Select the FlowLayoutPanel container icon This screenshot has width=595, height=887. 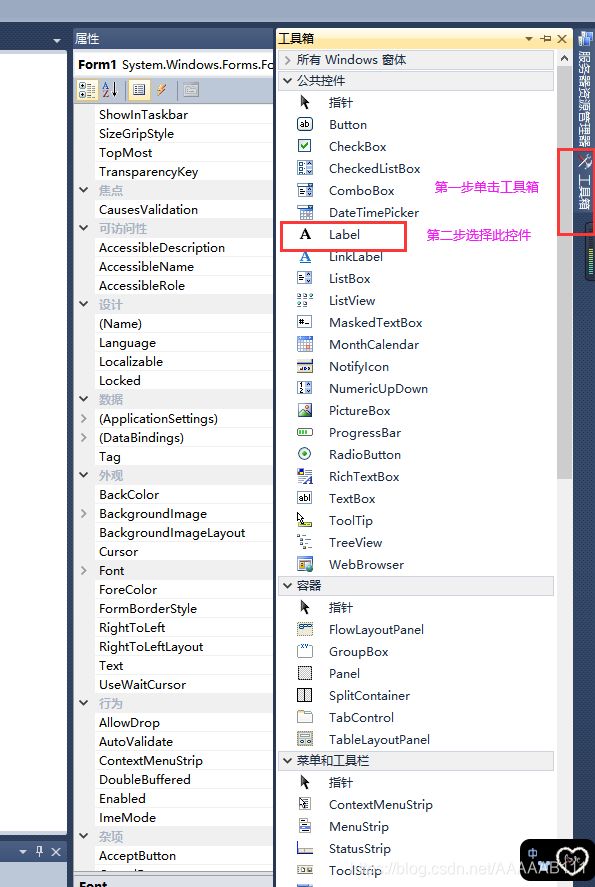point(304,629)
